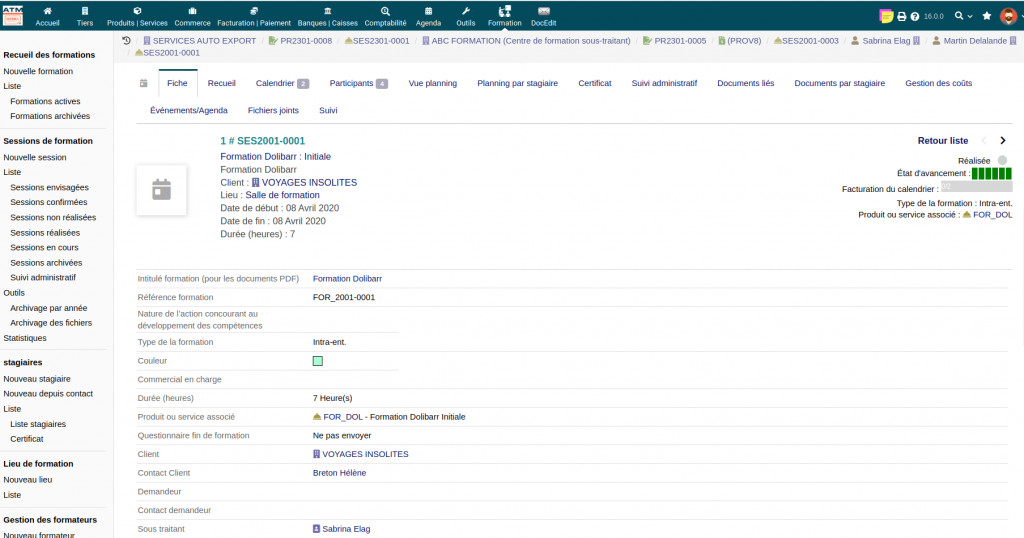Click the green Couleur swatch
1024x538 pixels.
coord(318,361)
